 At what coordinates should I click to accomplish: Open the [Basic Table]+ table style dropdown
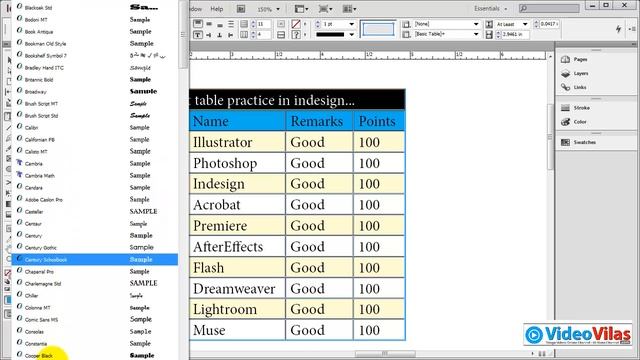click(x=476, y=35)
